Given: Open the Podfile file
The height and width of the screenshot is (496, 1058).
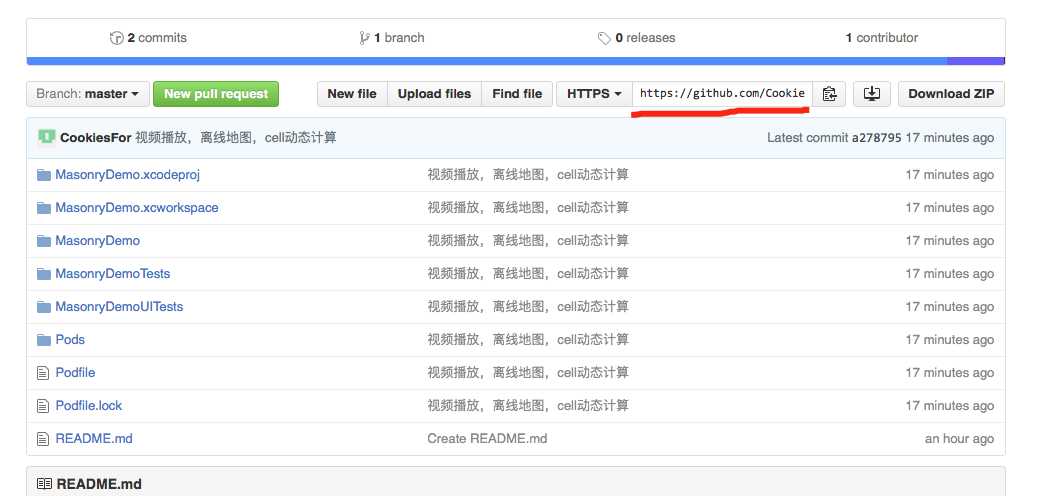Looking at the screenshot, I should pyautogui.click(x=76, y=373).
